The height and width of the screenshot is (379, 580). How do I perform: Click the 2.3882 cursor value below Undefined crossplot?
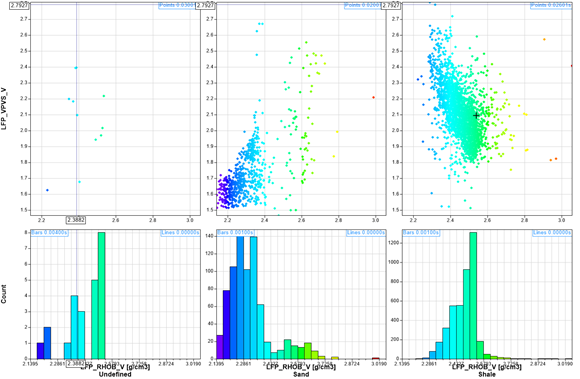76,220
